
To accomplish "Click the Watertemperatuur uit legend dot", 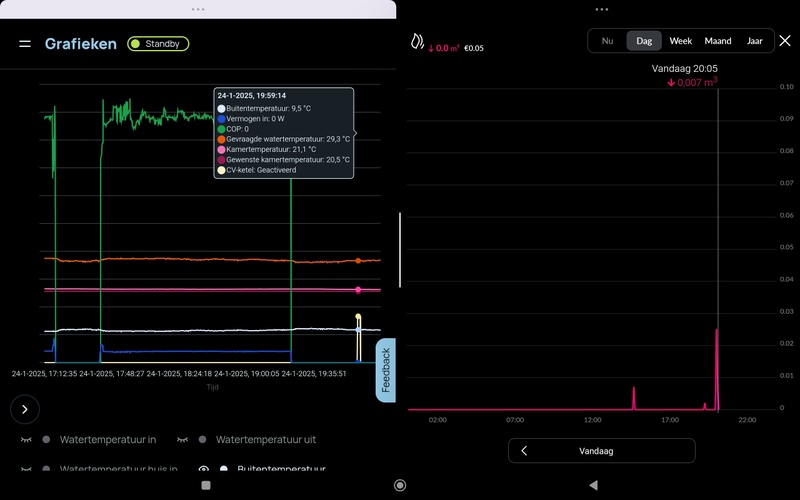I will 203,439.
